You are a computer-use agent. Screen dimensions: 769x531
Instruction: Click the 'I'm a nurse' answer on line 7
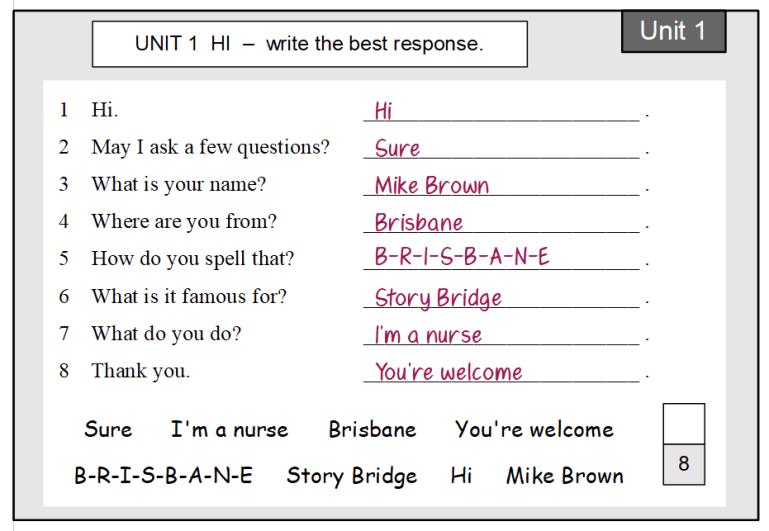pyautogui.click(x=428, y=336)
